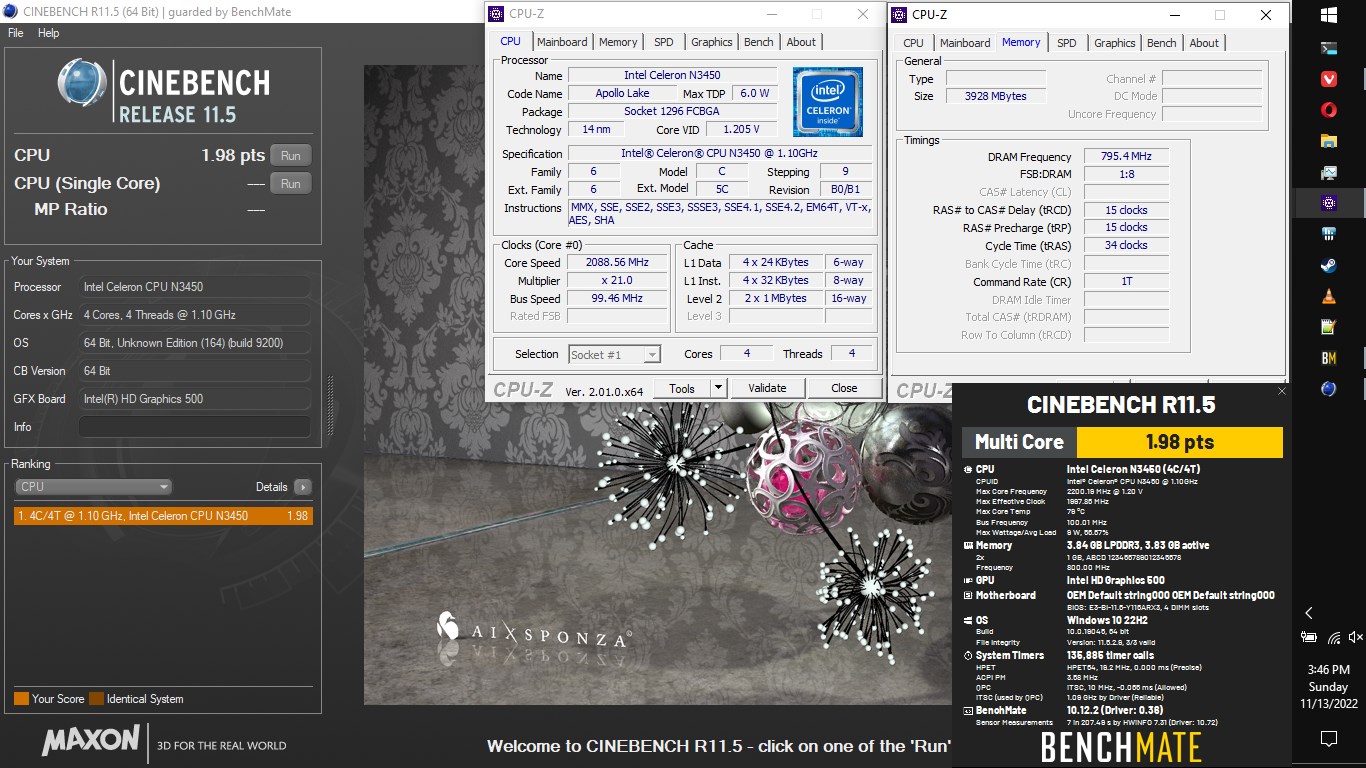The image size is (1366, 768).
Task: Check the battery status tray icon
Action: coord(1309,637)
